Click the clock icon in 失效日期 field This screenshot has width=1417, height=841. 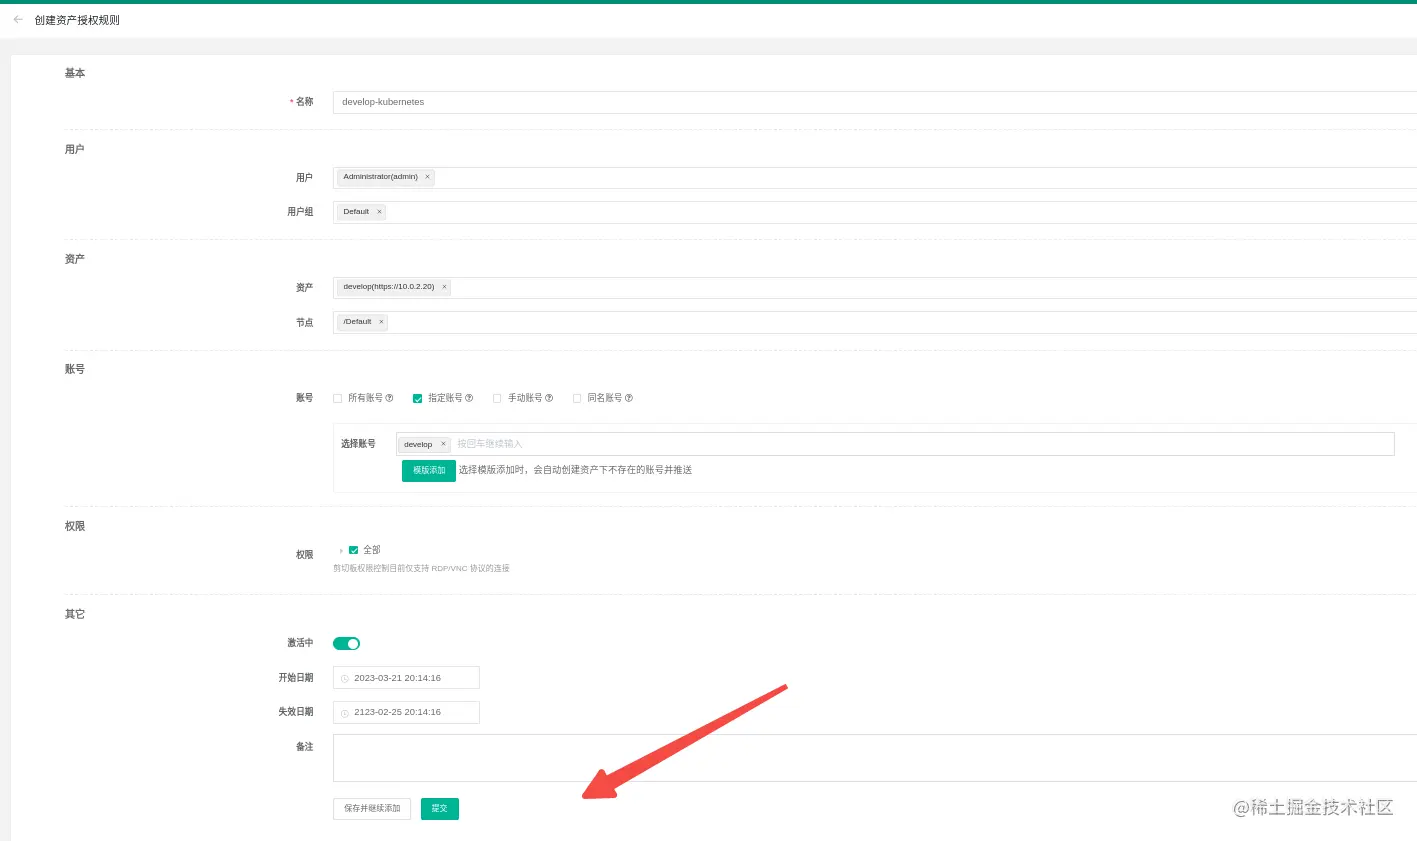click(345, 713)
